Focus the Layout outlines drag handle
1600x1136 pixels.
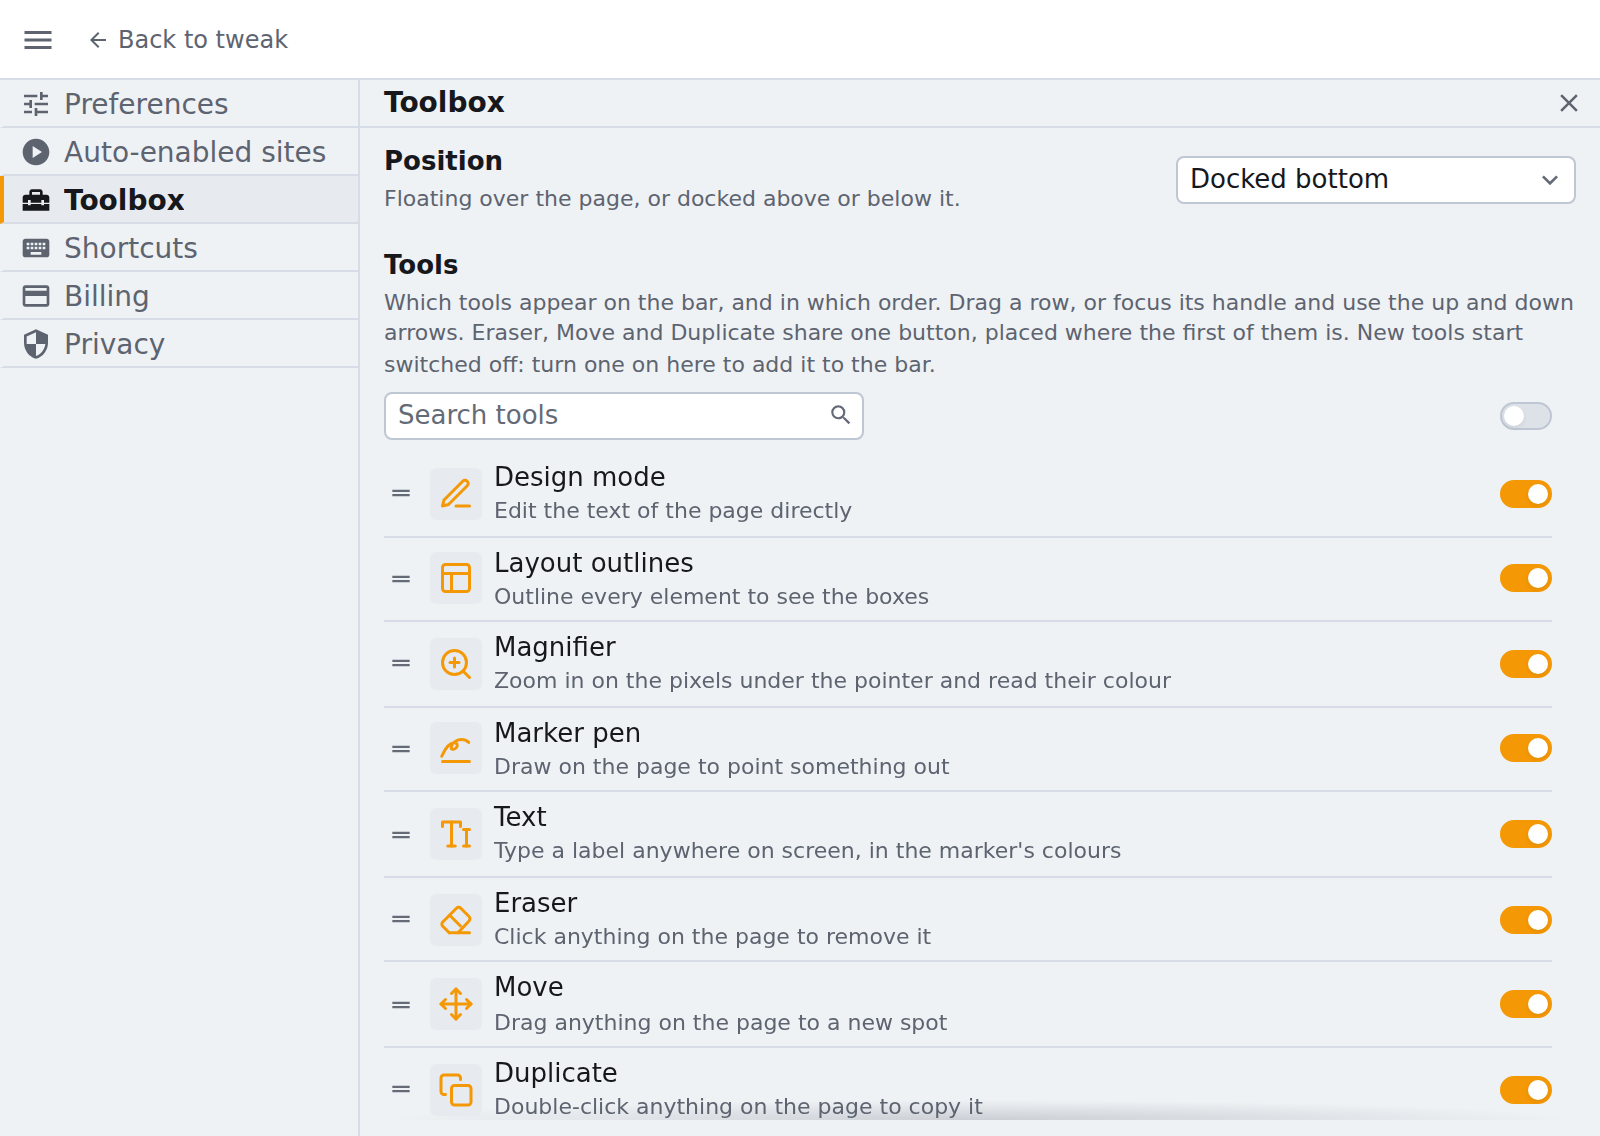[401, 579]
